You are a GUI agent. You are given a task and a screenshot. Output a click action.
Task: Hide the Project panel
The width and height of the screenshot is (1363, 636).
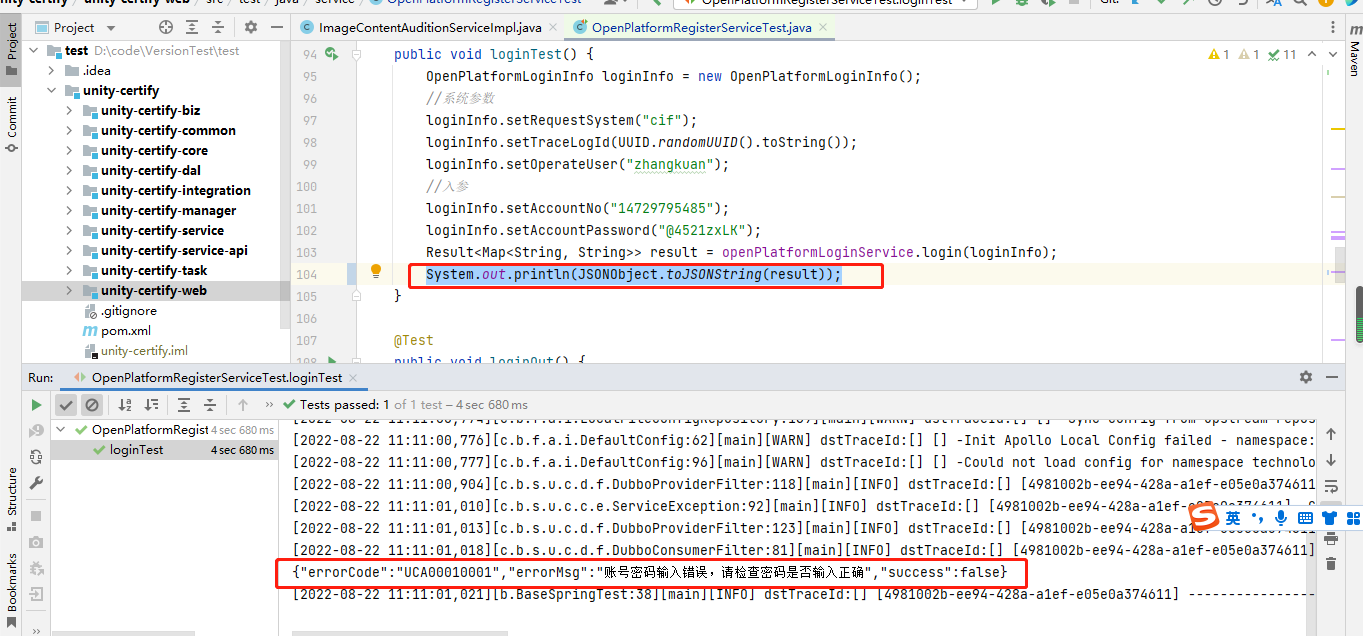(276, 28)
